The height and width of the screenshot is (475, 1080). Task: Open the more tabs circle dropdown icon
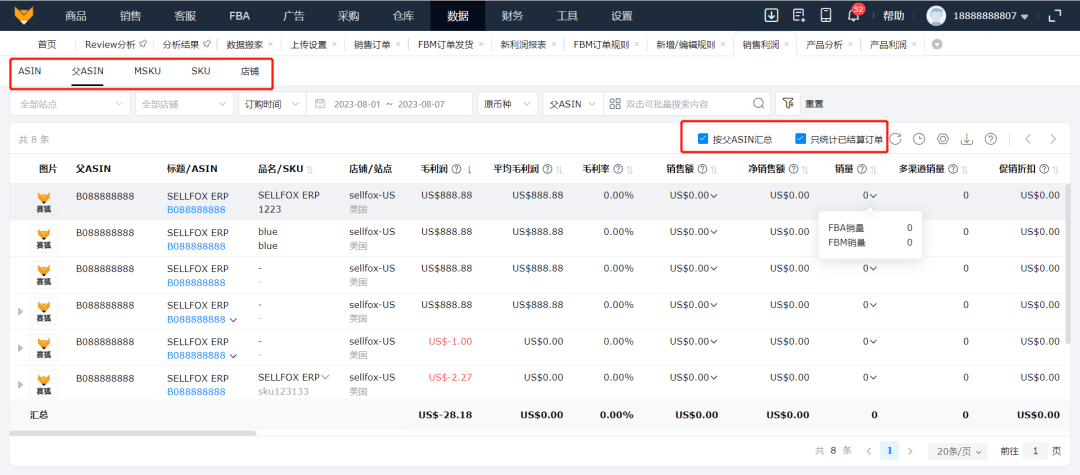coord(937,44)
